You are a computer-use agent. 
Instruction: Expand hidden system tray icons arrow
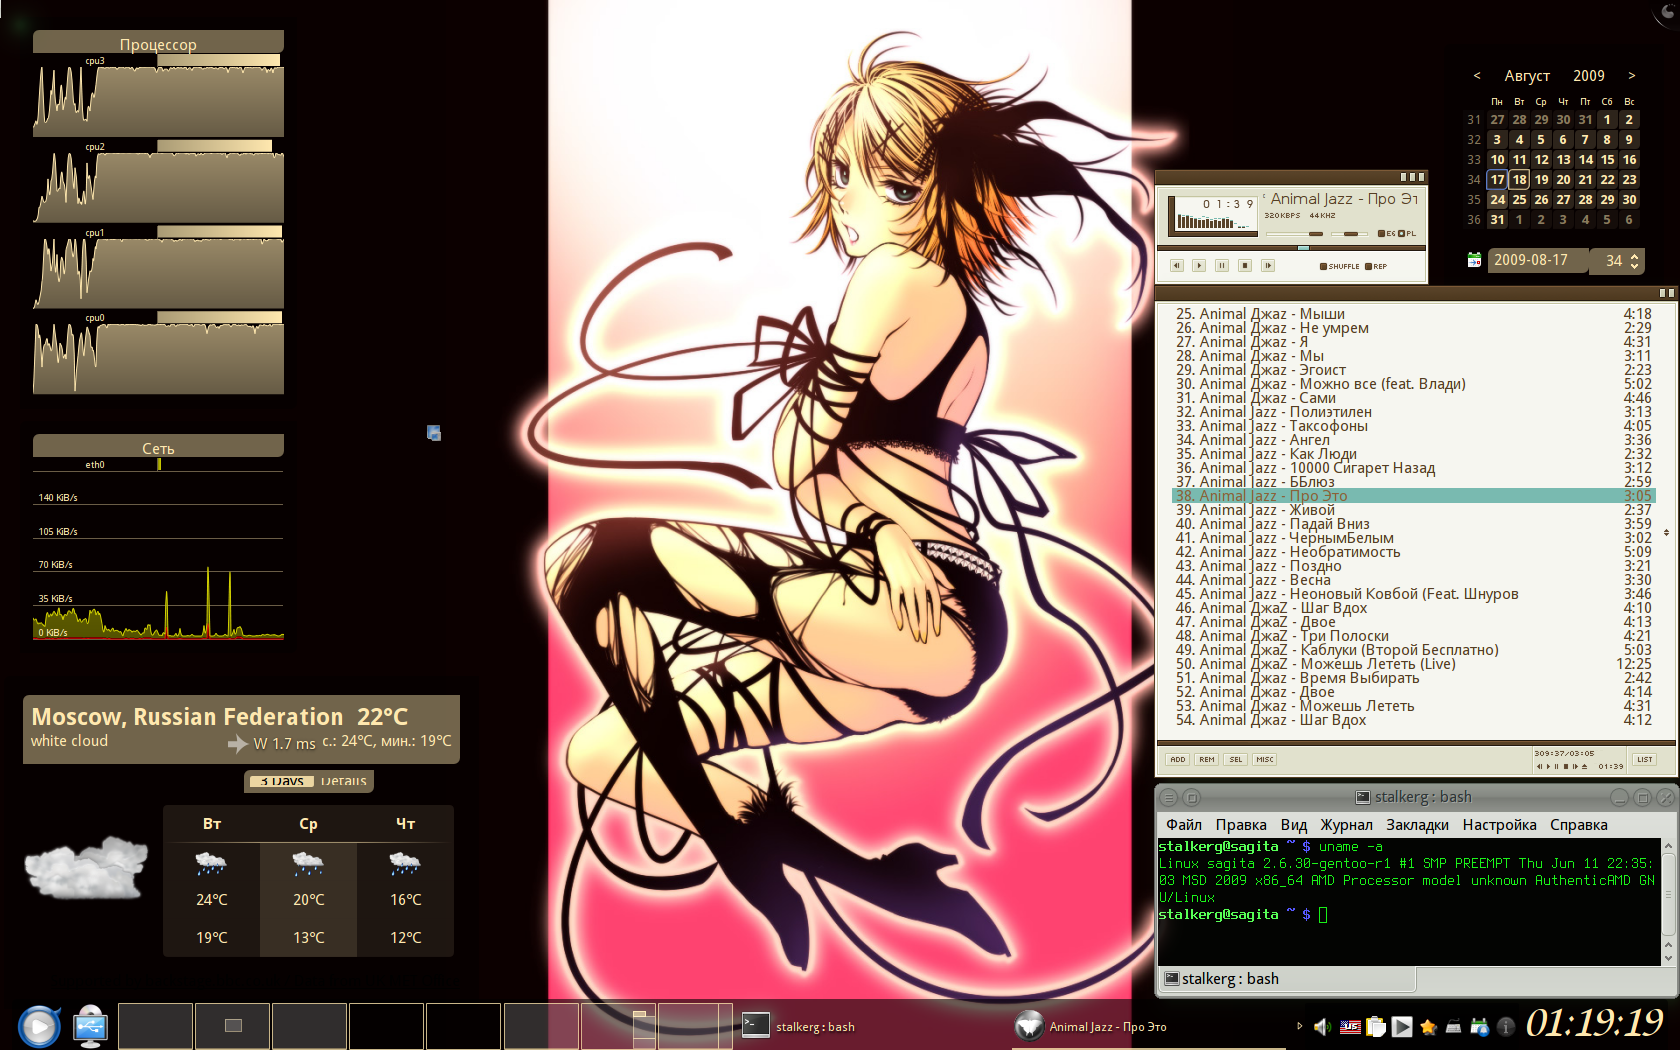pyautogui.click(x=1299, y=1026)
